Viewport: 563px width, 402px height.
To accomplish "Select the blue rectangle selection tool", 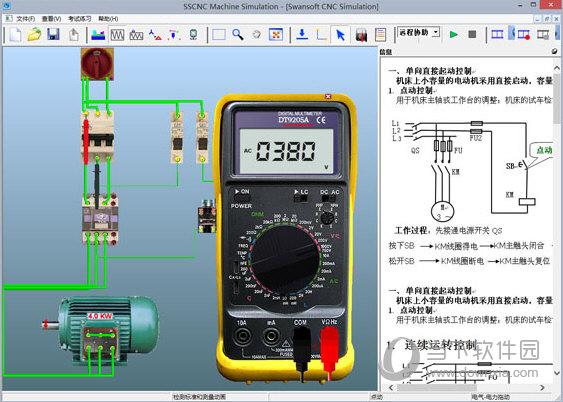I will click(219, 35).
